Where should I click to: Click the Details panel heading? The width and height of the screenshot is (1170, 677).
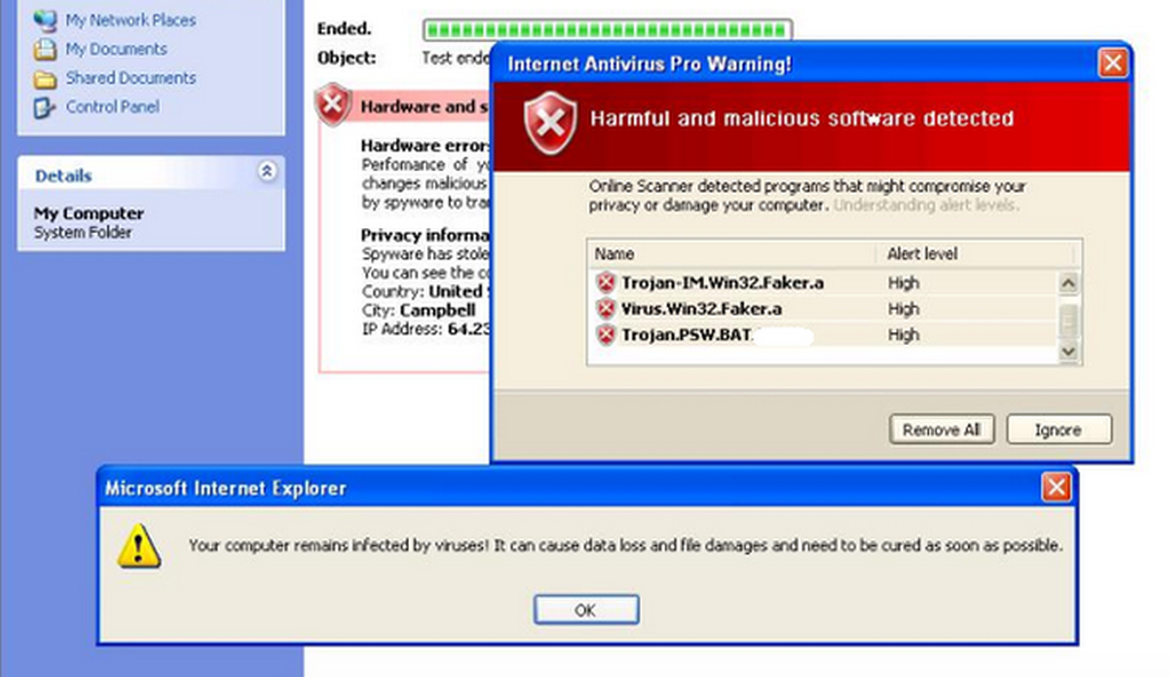pos(63,176)
